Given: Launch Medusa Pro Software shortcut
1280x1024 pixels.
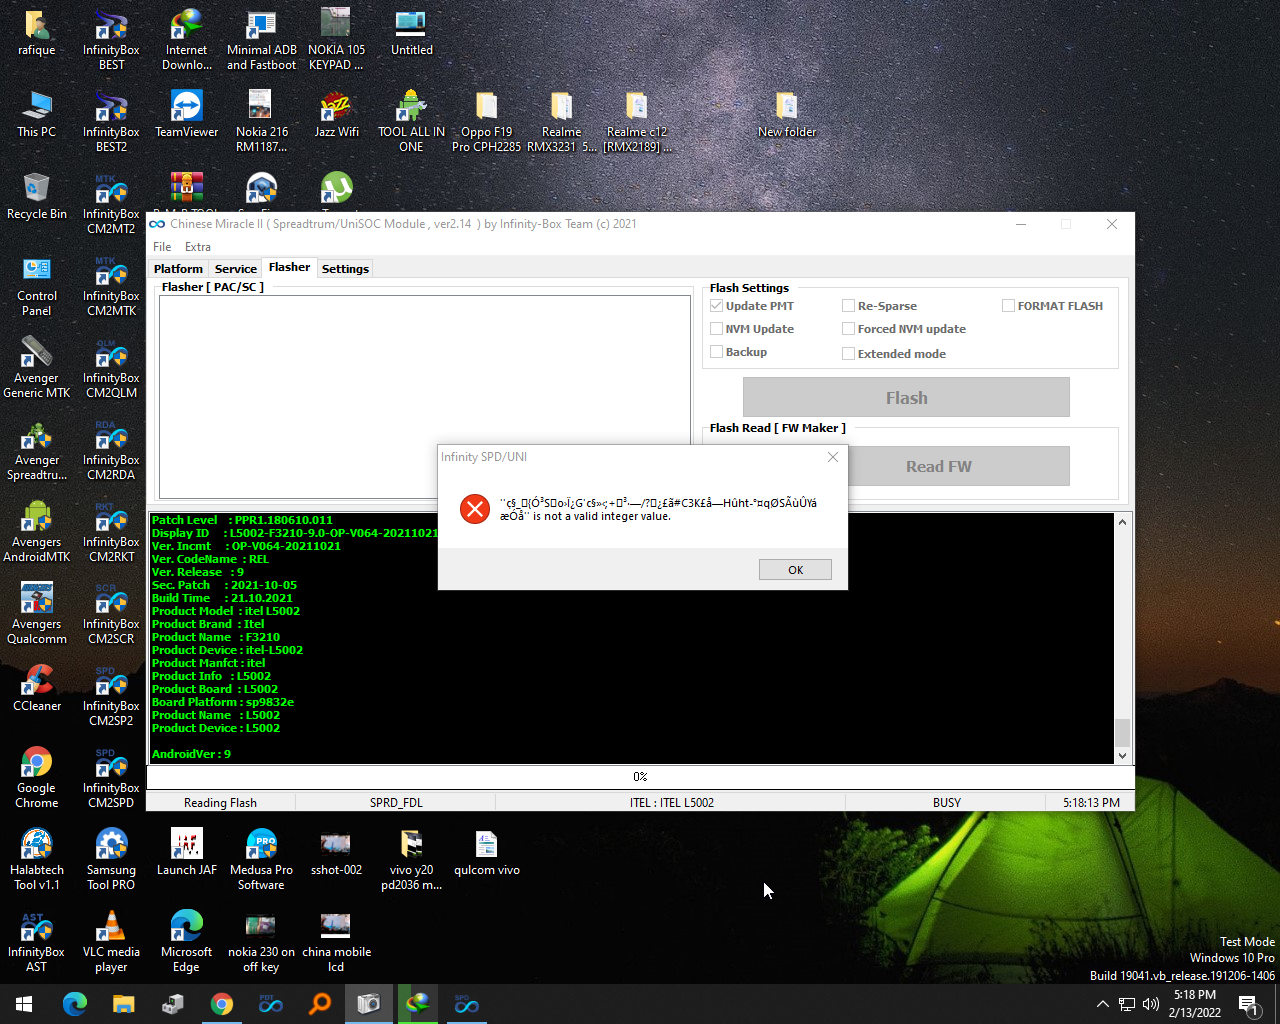Looking at the screenshot, I should point(261,859).
